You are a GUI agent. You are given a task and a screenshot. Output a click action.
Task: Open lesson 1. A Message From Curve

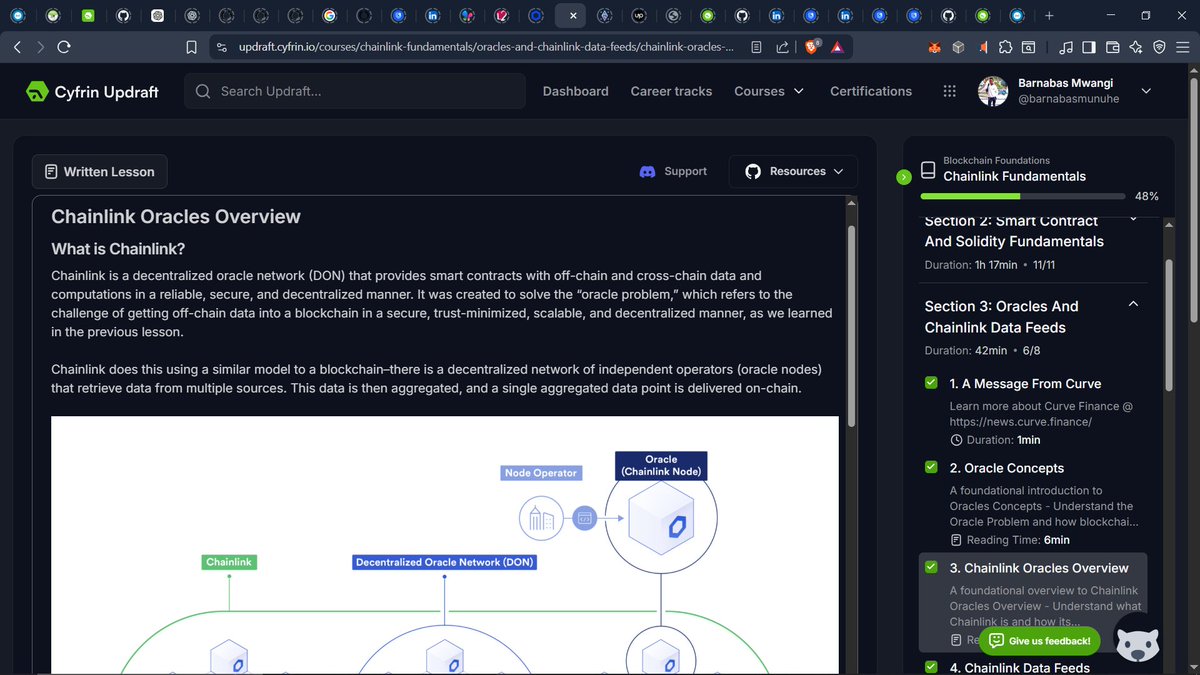coord(1025,383)
